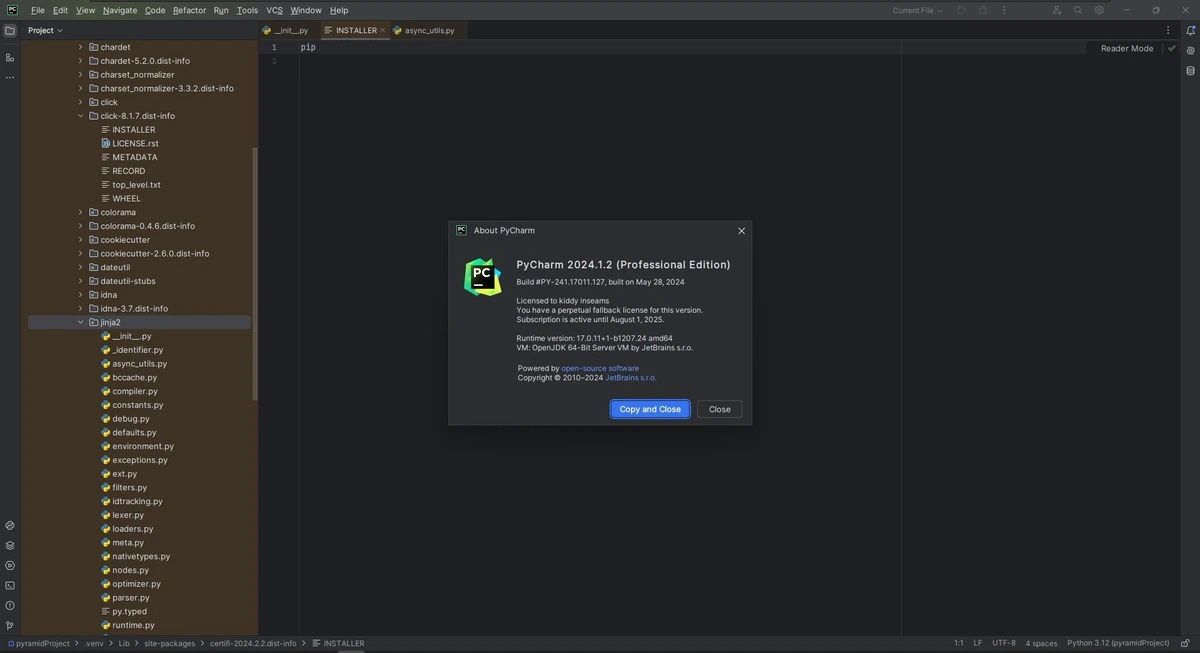Switch to the __init__.py editor tab
This screenshot has width=1200, height=653.
click(286, 30)
